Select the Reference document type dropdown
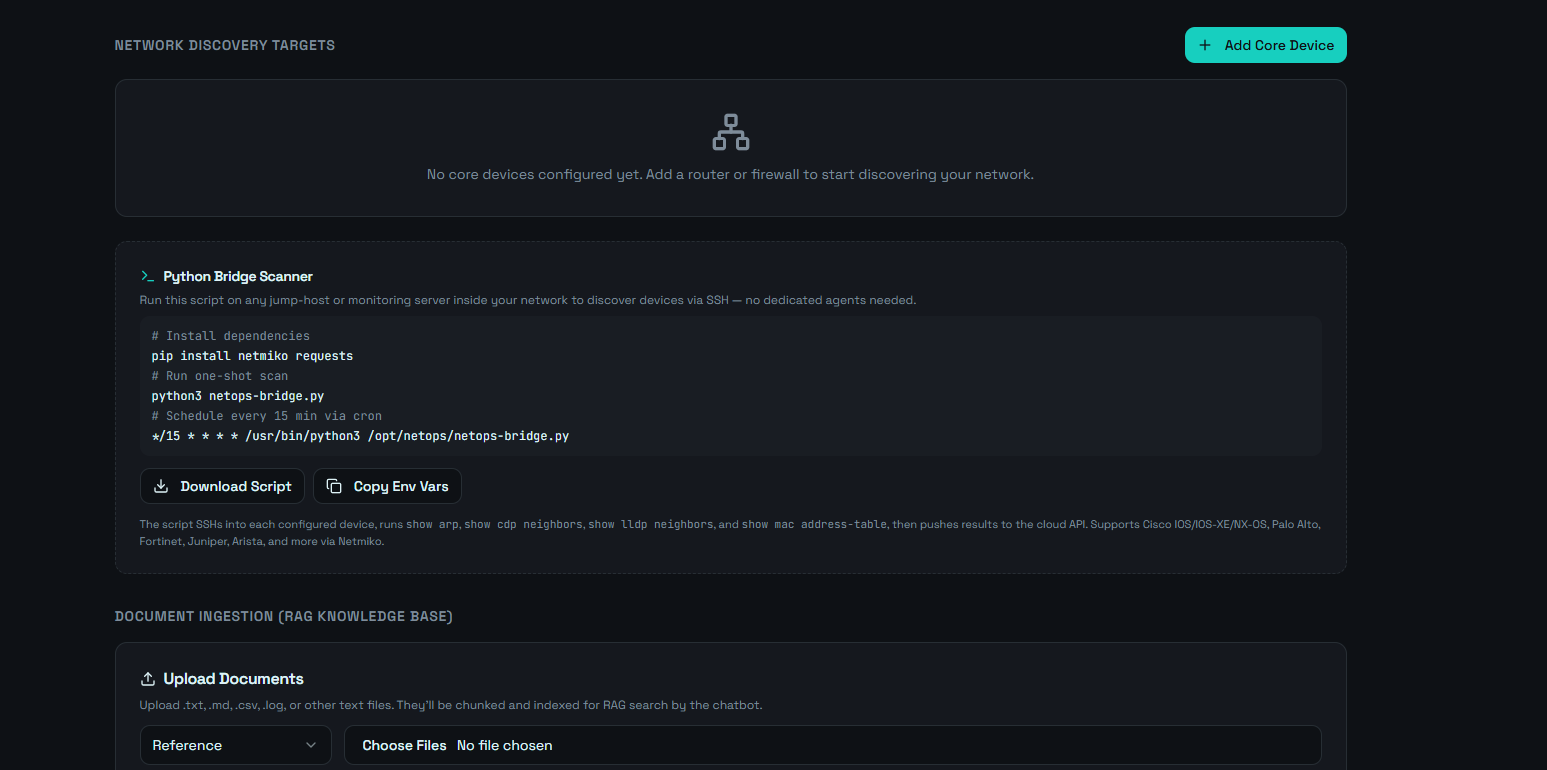This screenshot has height=770, width=1547. pos(235,745)
